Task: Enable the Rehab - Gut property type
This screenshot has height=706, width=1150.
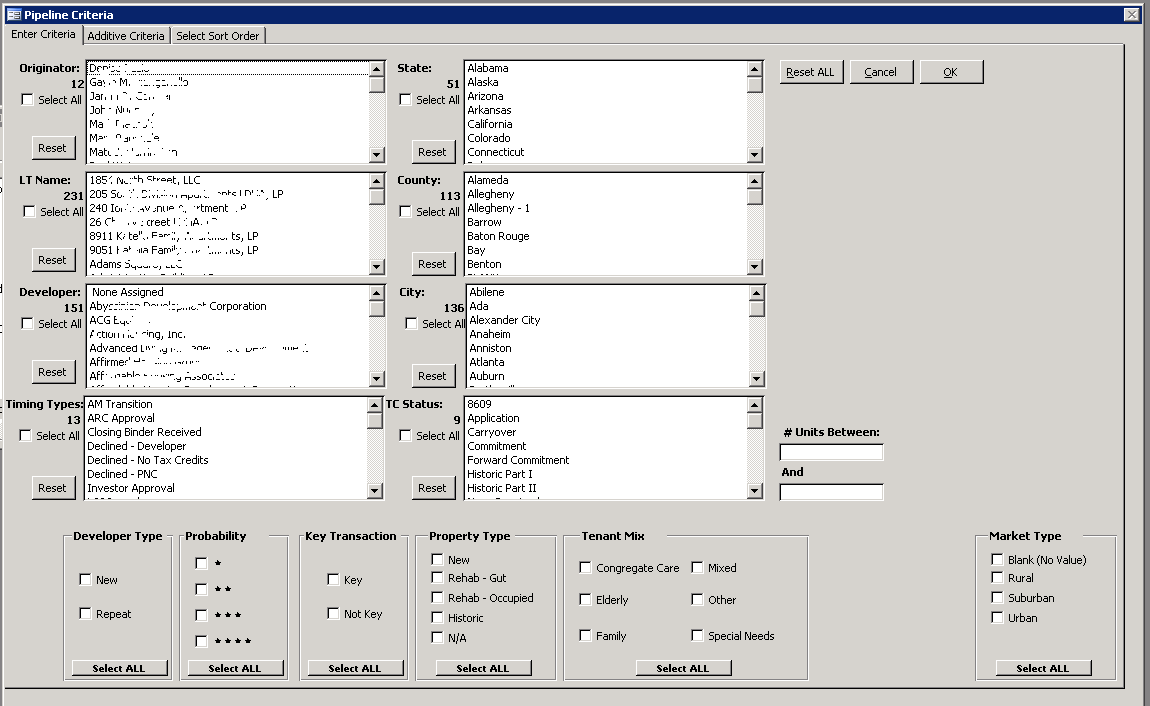Action: (437, 578)
